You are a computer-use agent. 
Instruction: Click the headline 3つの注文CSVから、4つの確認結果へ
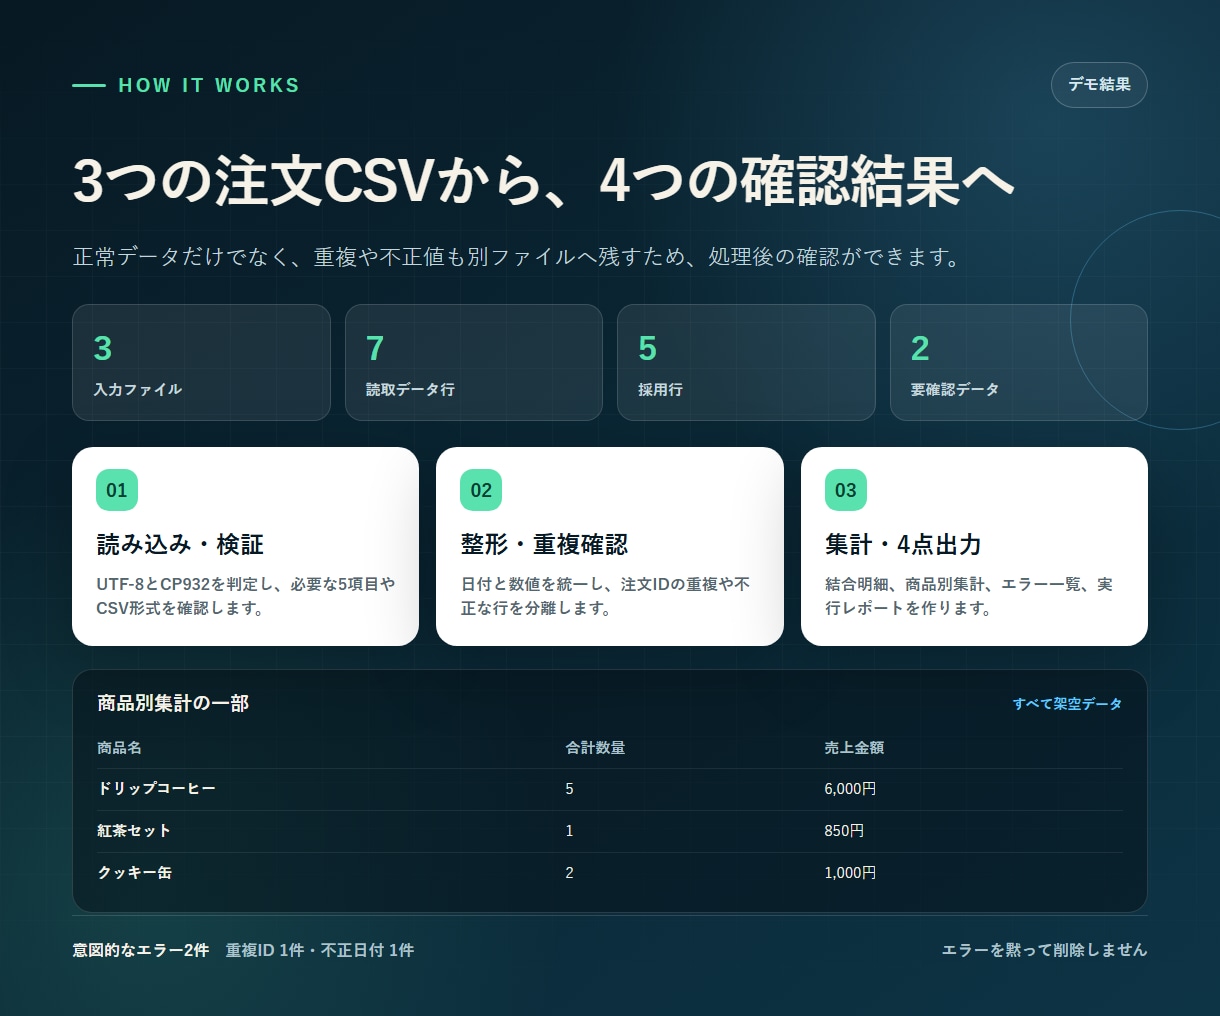point(544,180)
